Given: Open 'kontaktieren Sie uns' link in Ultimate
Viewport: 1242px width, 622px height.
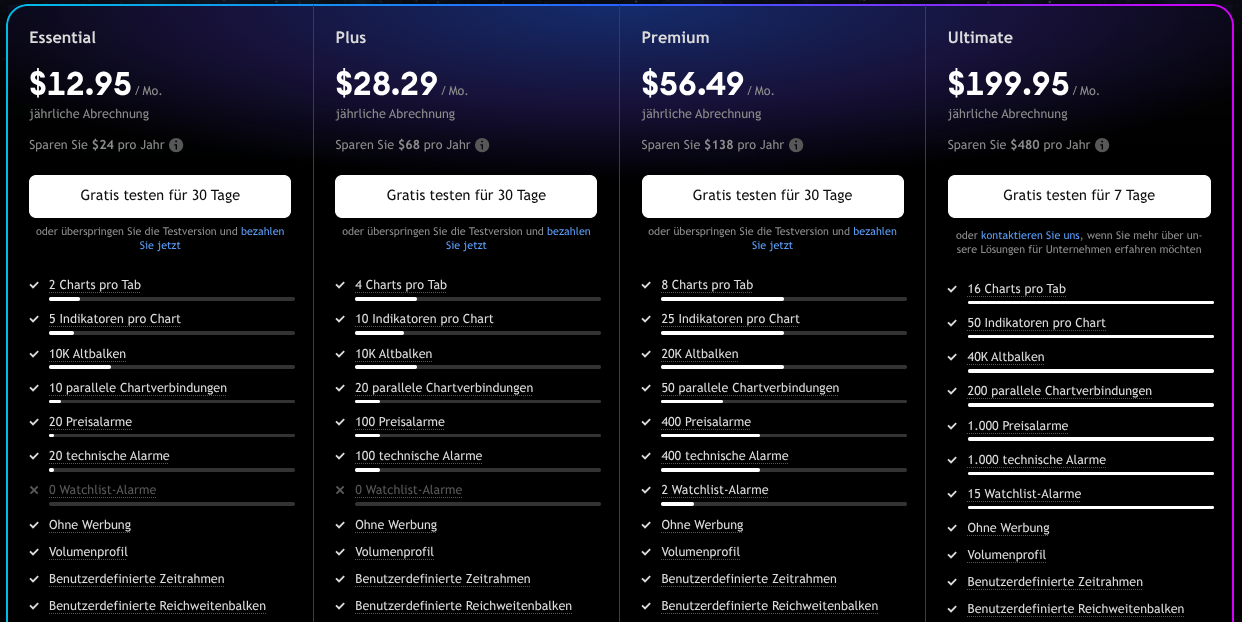Looking at the screenshot, I should tap(1030, 236).
